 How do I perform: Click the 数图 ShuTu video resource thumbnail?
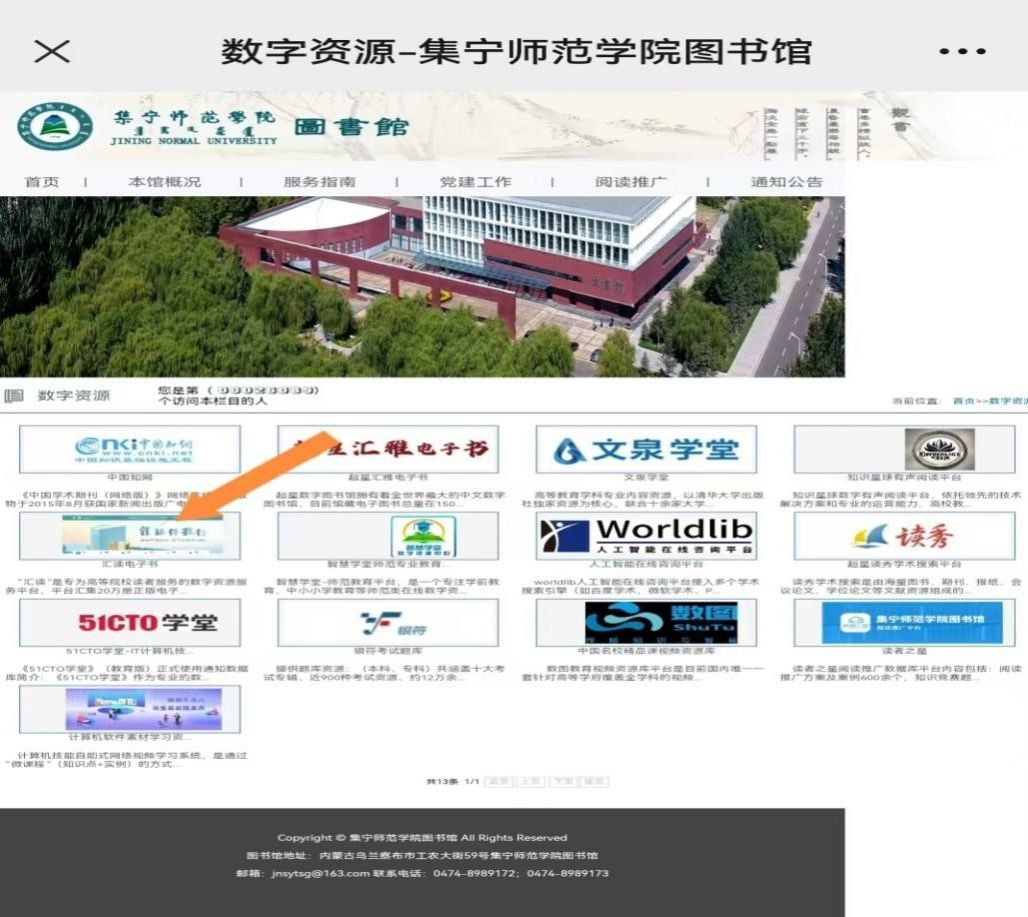[646, 623]
